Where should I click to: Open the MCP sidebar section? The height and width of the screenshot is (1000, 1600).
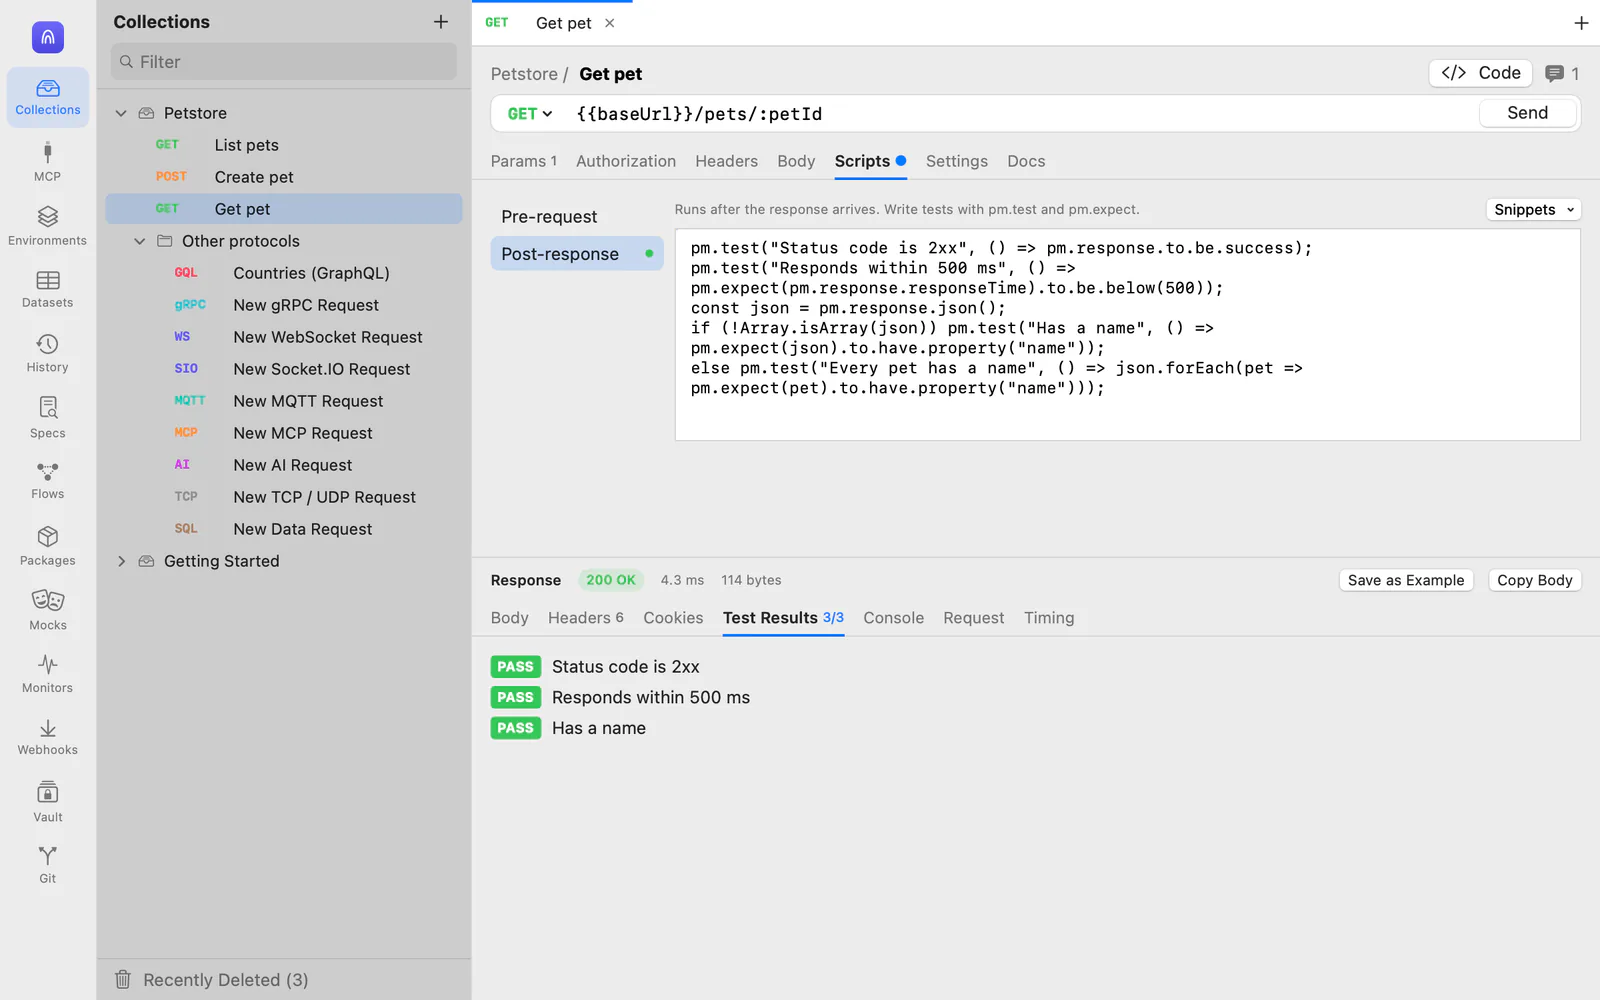point(48,162)
